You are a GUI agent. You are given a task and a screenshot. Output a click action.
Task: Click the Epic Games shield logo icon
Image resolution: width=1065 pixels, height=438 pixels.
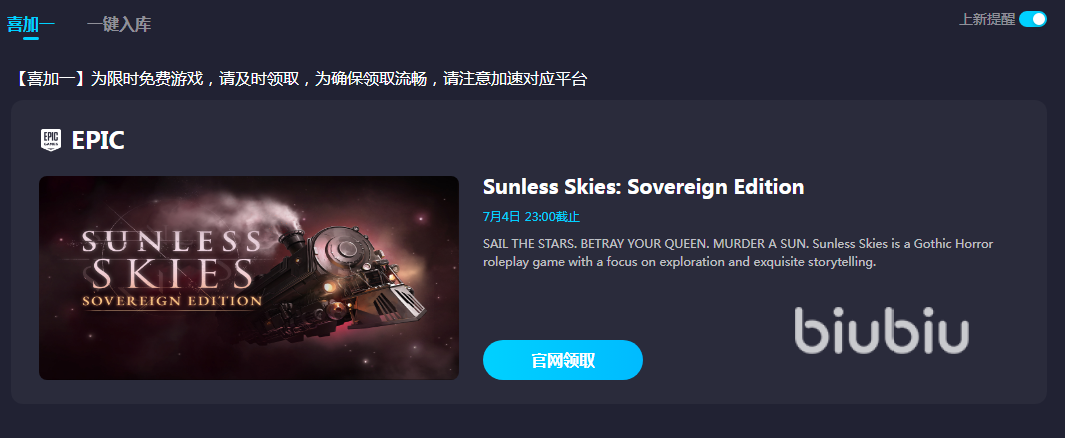click(51, 140)
